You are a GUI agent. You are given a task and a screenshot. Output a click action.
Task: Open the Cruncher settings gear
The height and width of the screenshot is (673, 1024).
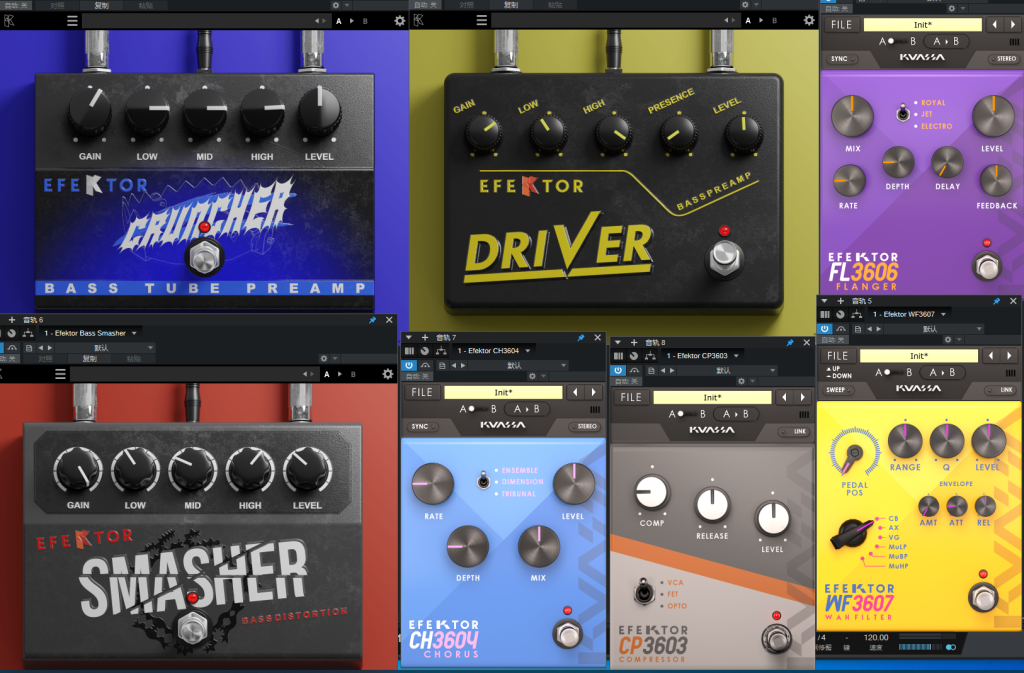pyautogui.click(x=400, y=21)
